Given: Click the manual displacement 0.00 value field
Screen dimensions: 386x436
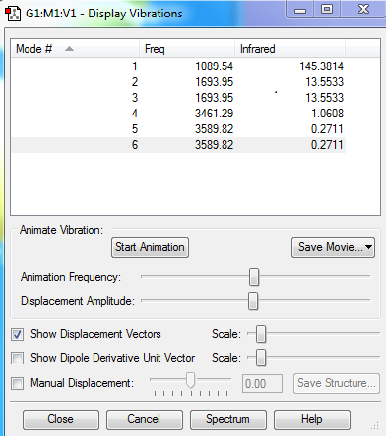Looking at the screenshot, I should [x=262, y=383].
